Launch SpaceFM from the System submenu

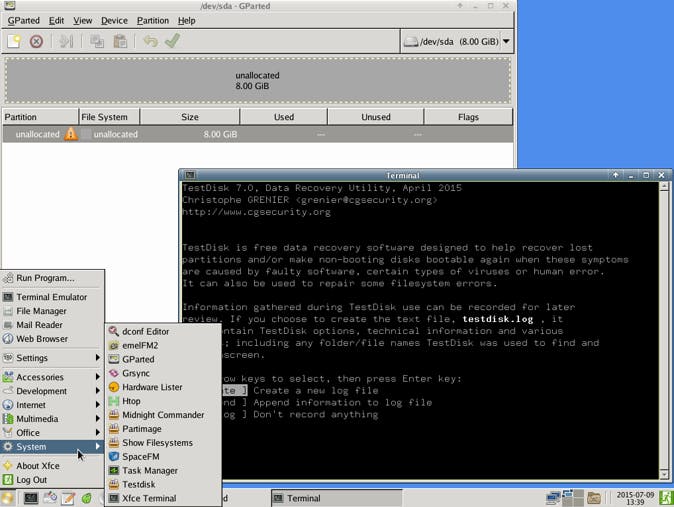click(x=163, y=457)
